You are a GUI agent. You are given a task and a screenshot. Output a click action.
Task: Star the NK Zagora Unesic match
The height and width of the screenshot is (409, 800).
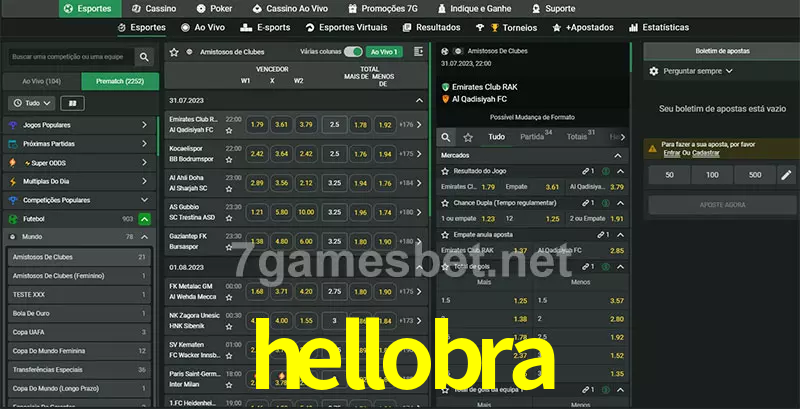(x=229, y=326)
